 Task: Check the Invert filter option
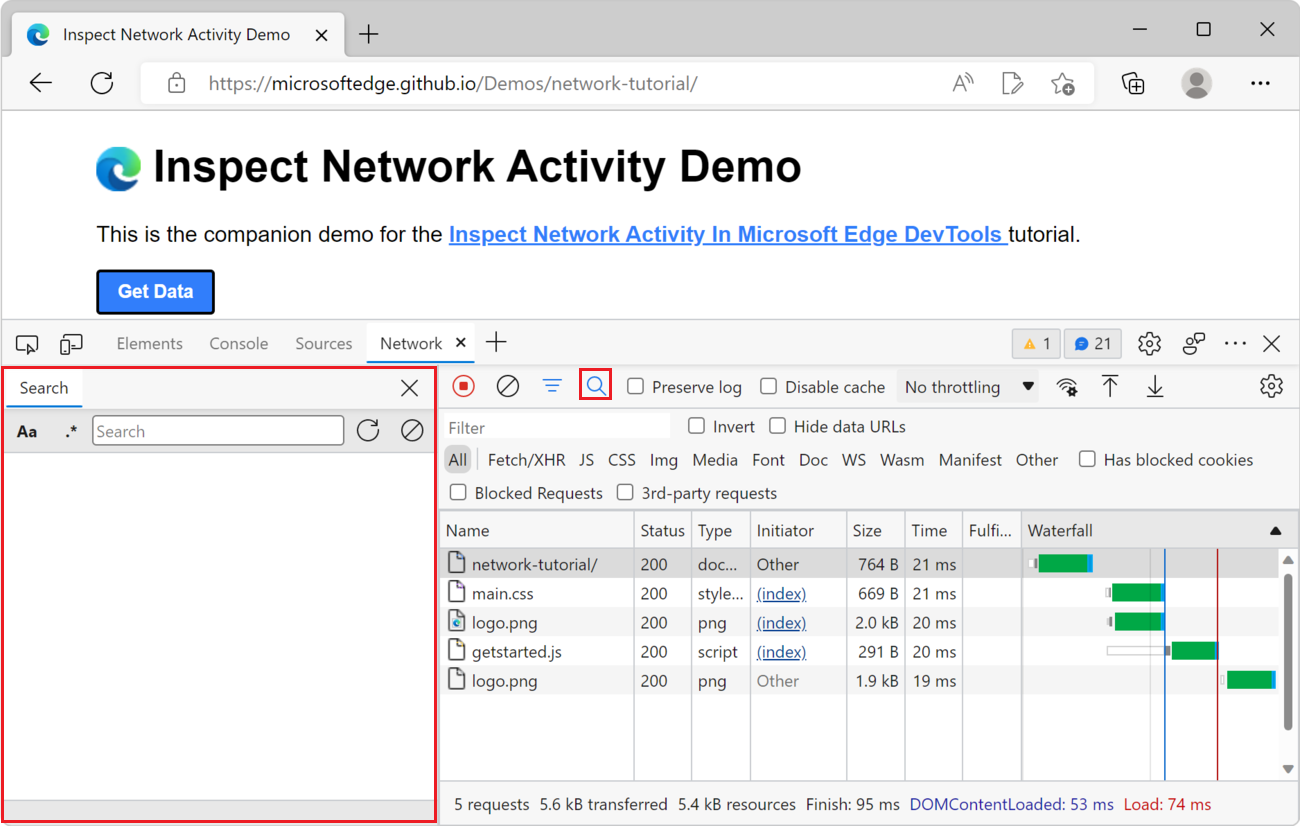pos(696,427)
